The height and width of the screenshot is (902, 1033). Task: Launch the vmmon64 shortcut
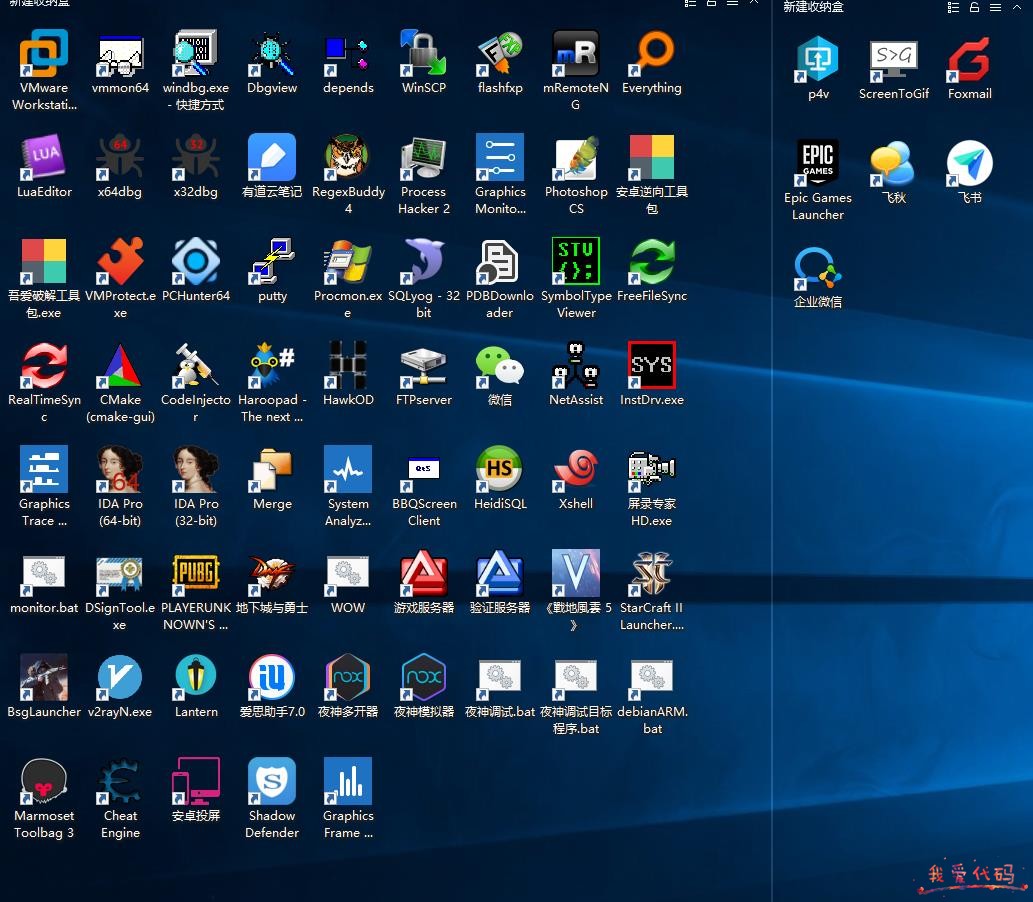tap(120, 53)
